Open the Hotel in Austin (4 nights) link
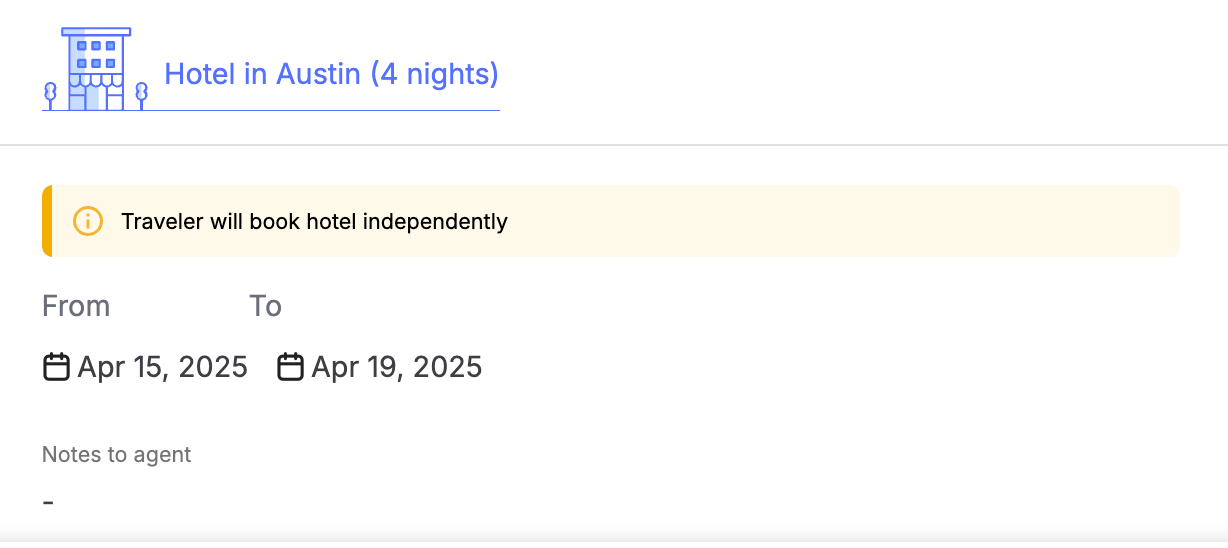Screen dimensions: 1228x548 coord(331,74)
